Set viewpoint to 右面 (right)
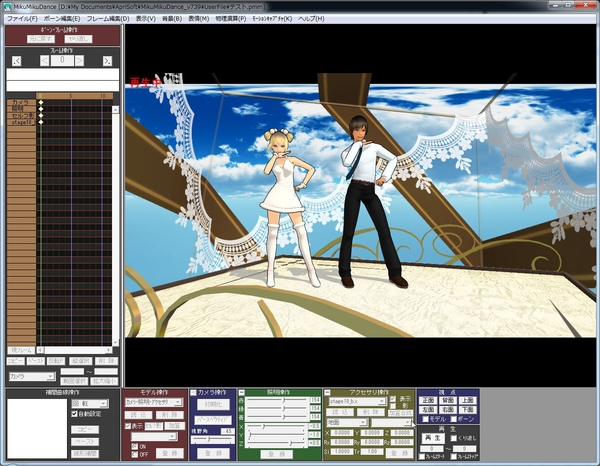600x466 pixels. point(448,410)
